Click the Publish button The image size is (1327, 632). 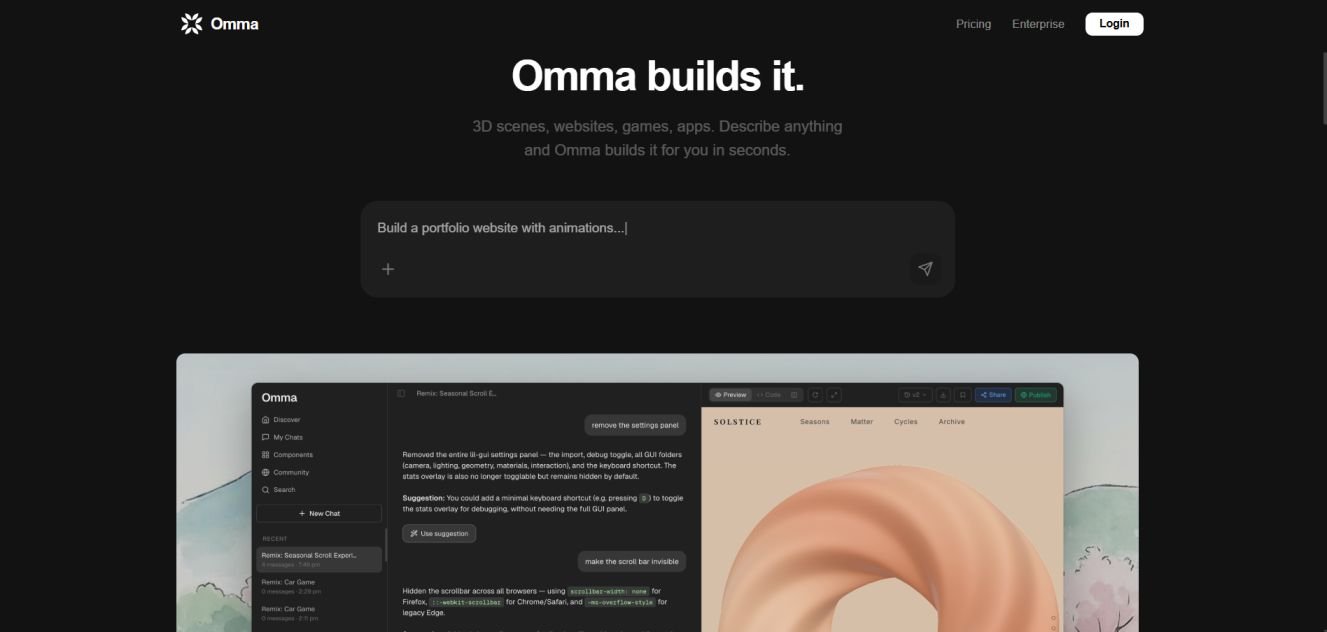click(x=1036, y=395)
